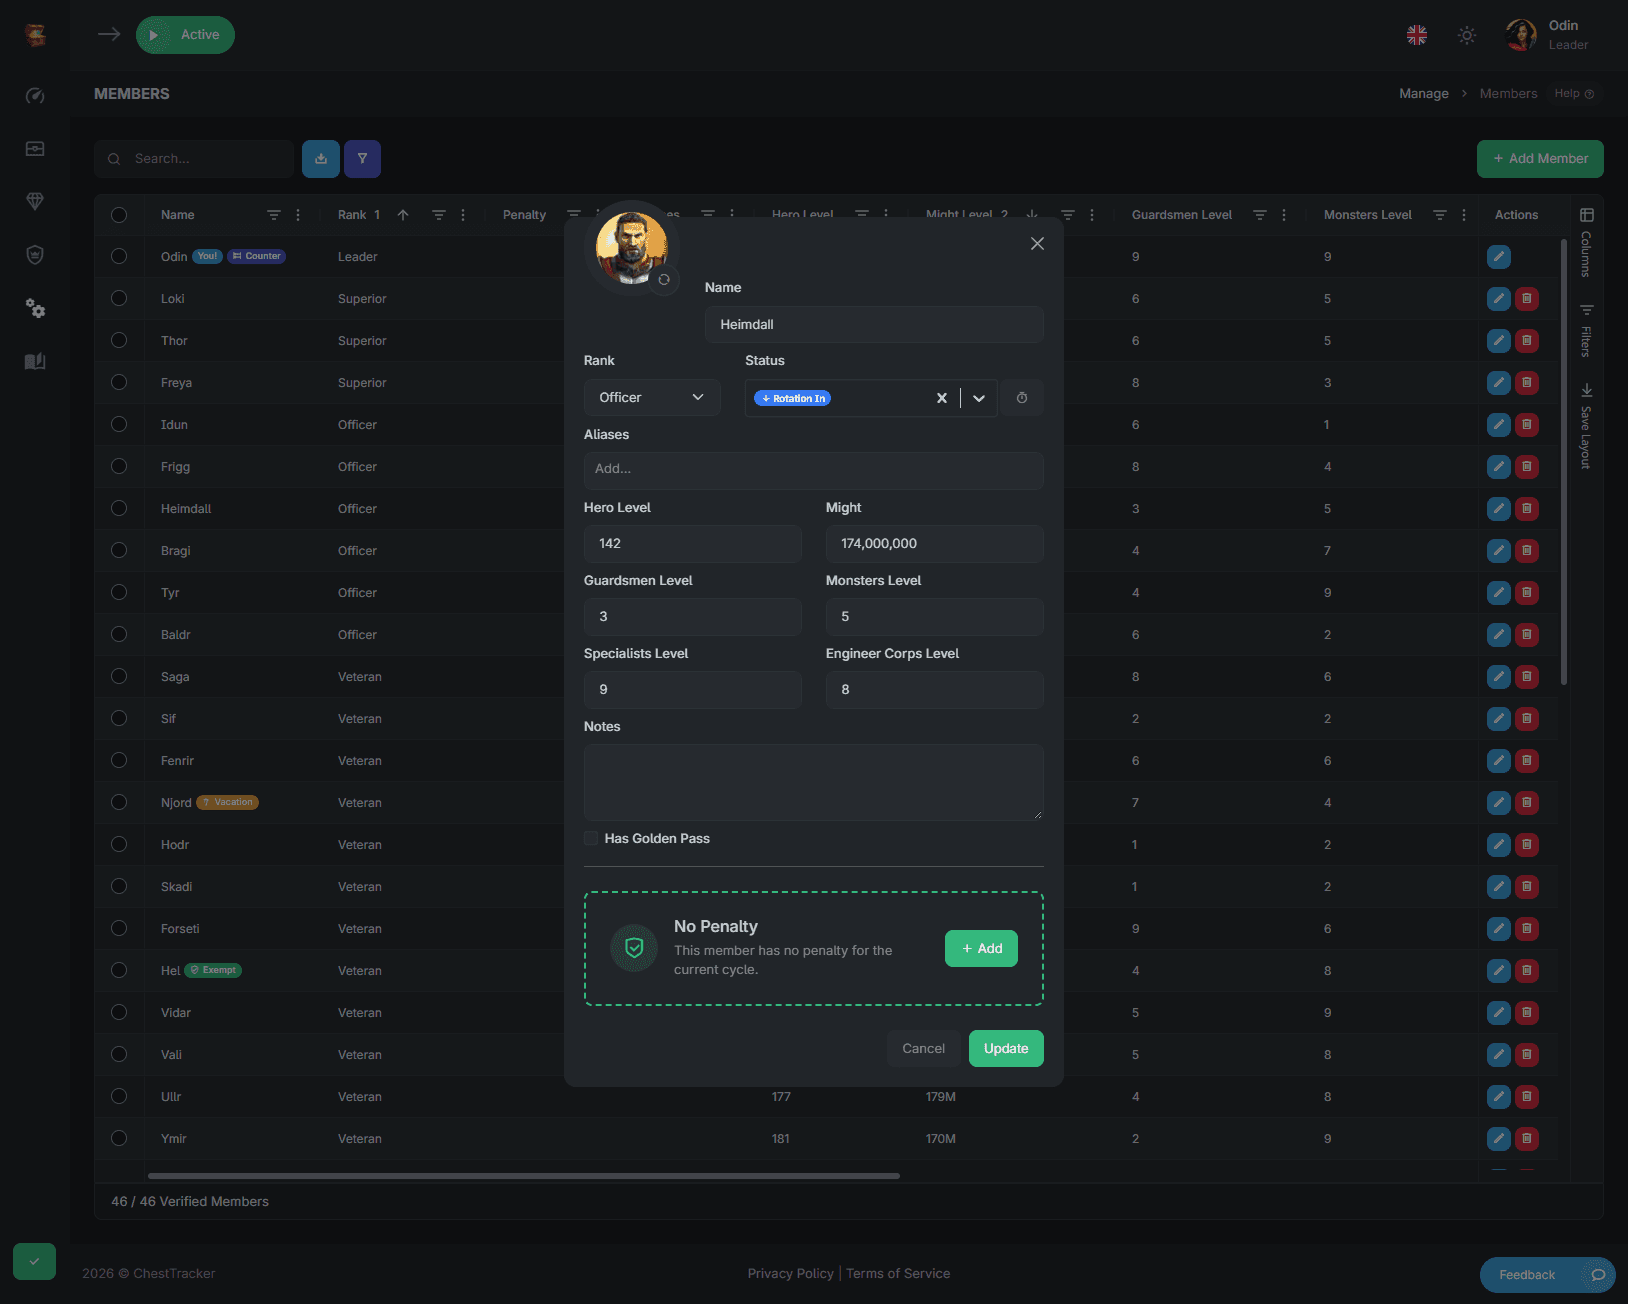This screenshot has height=1304, width=1628.
Task: Open the Filters side panel tab
Action: pyautogui.click(x=1586, y=330)
